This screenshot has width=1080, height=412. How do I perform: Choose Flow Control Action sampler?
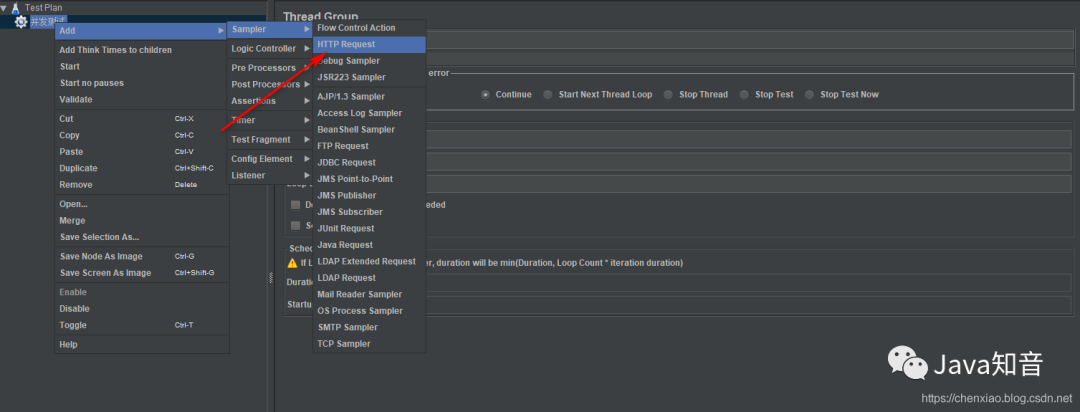coord(369,28)
